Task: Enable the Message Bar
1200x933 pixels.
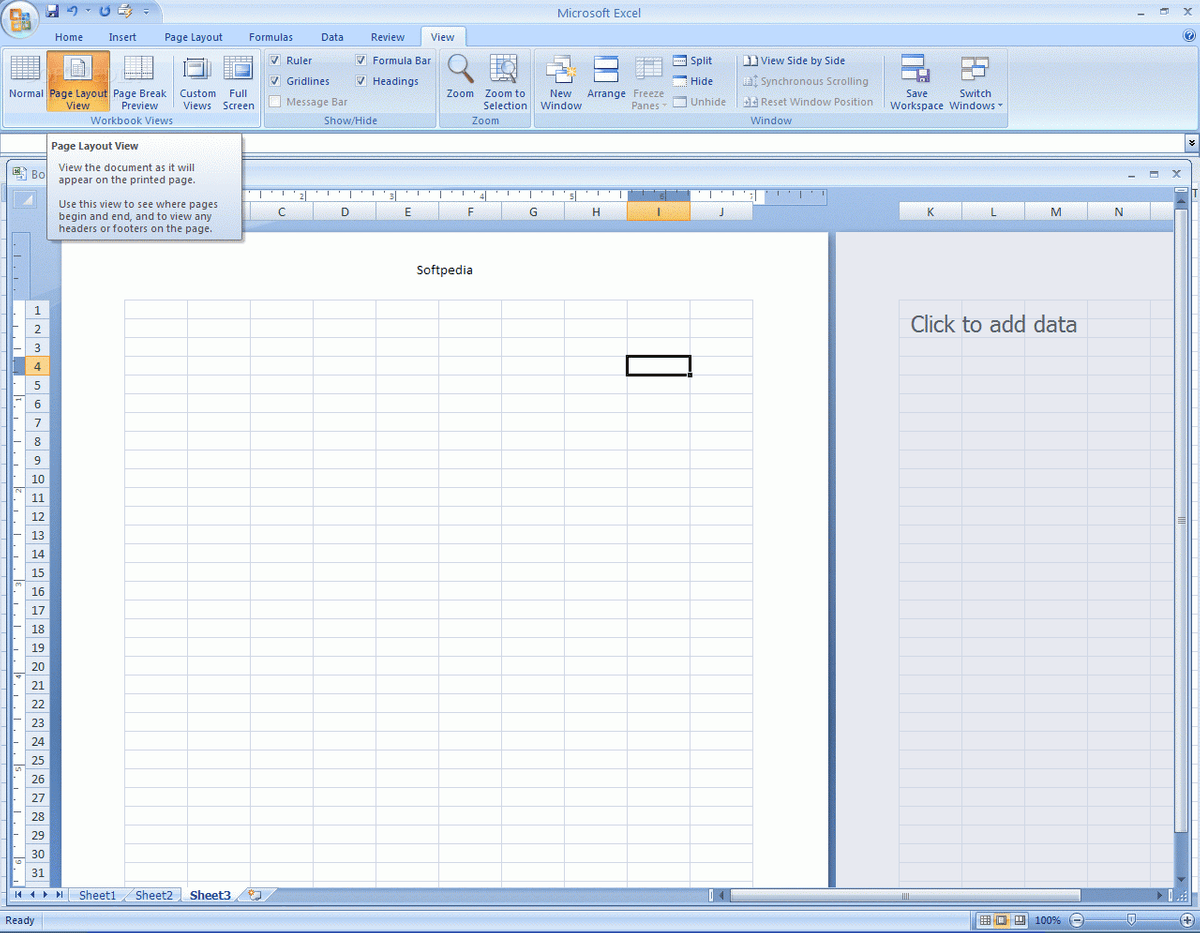Action: click(x=275, y=101)
